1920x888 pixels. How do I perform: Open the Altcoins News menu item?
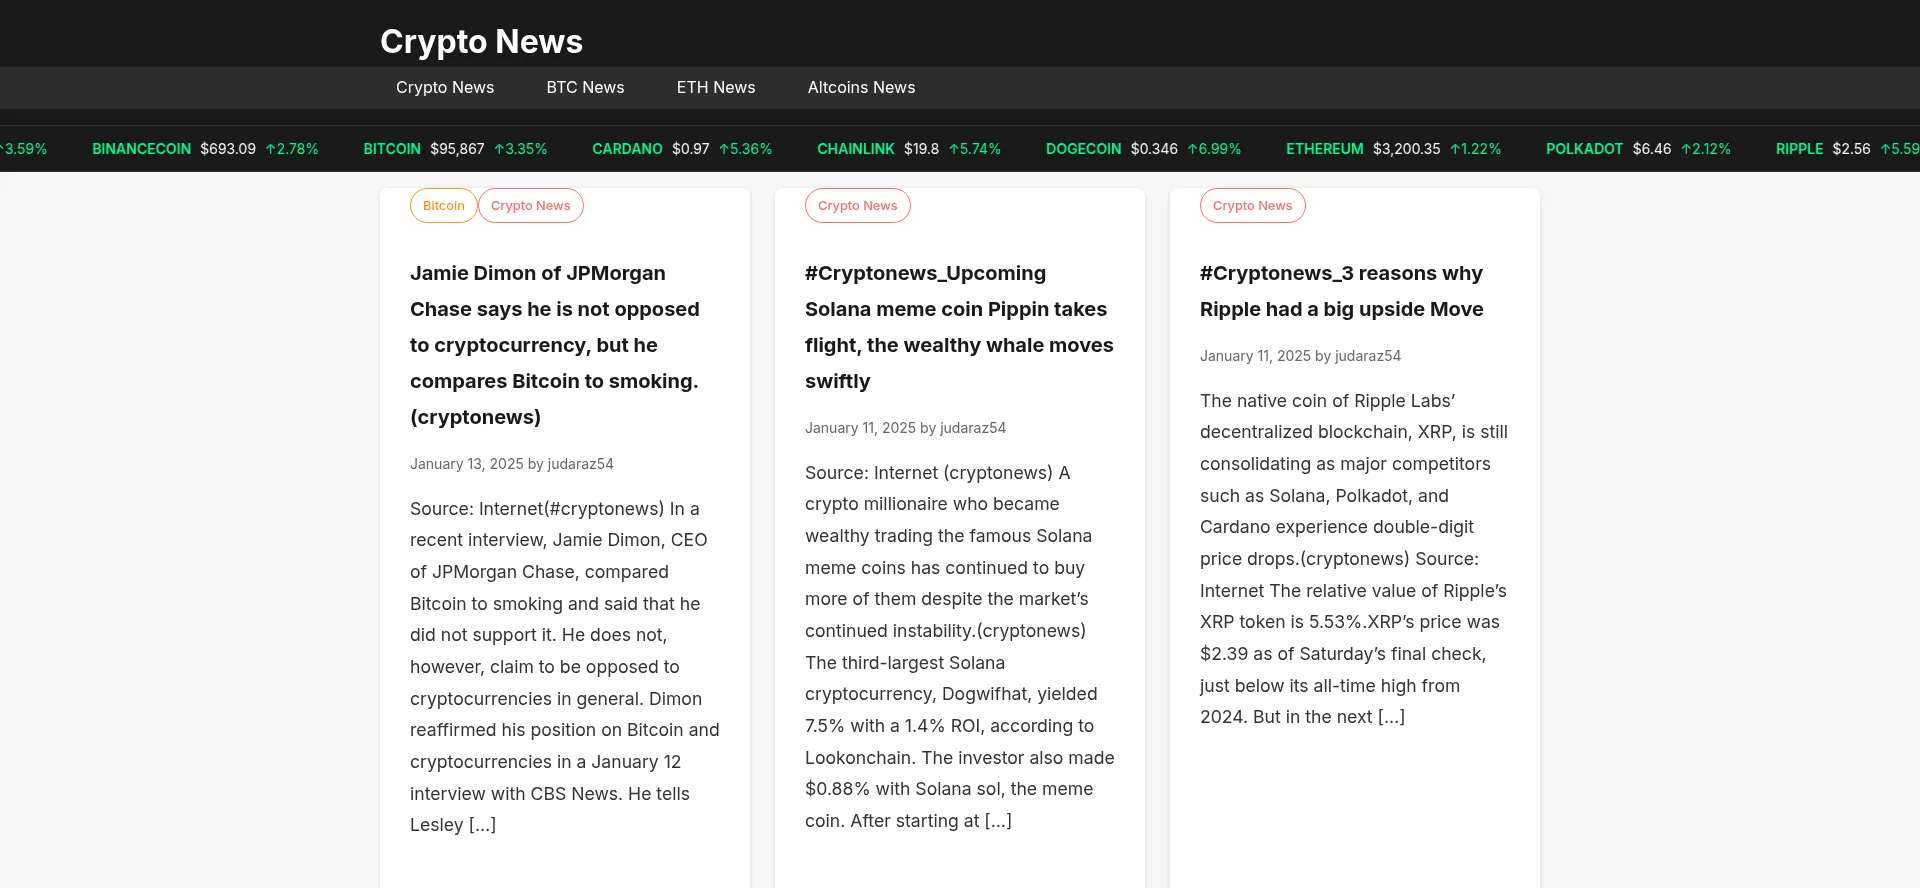(861, 87)
